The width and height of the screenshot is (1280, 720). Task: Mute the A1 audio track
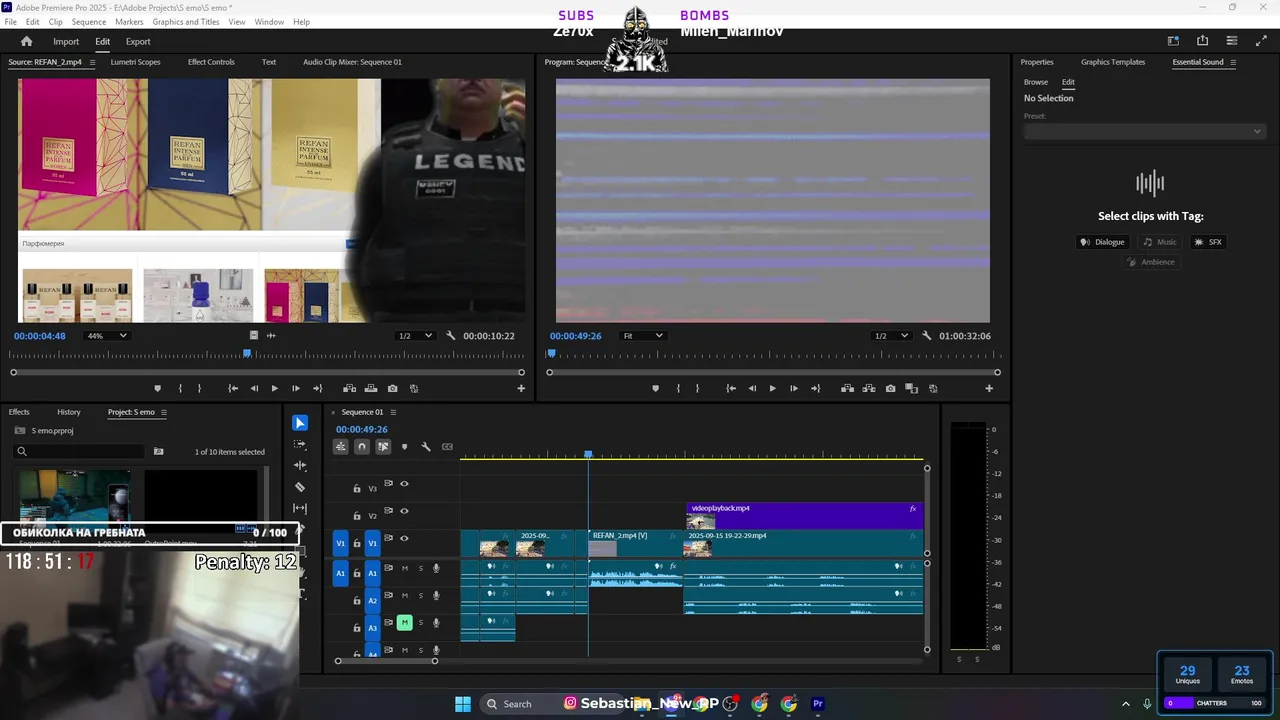tap(404, 568)
